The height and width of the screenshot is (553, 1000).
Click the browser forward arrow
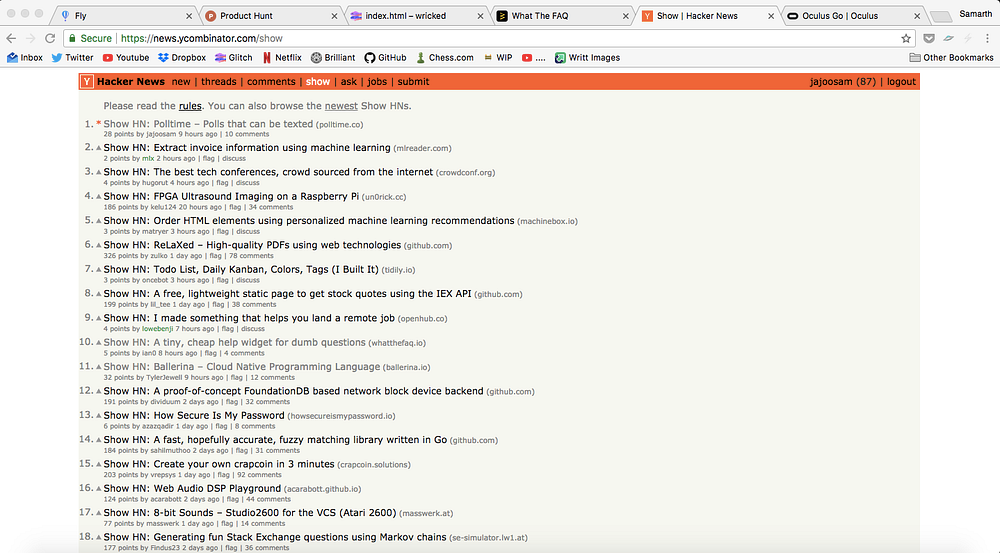[x=30, y=38]
